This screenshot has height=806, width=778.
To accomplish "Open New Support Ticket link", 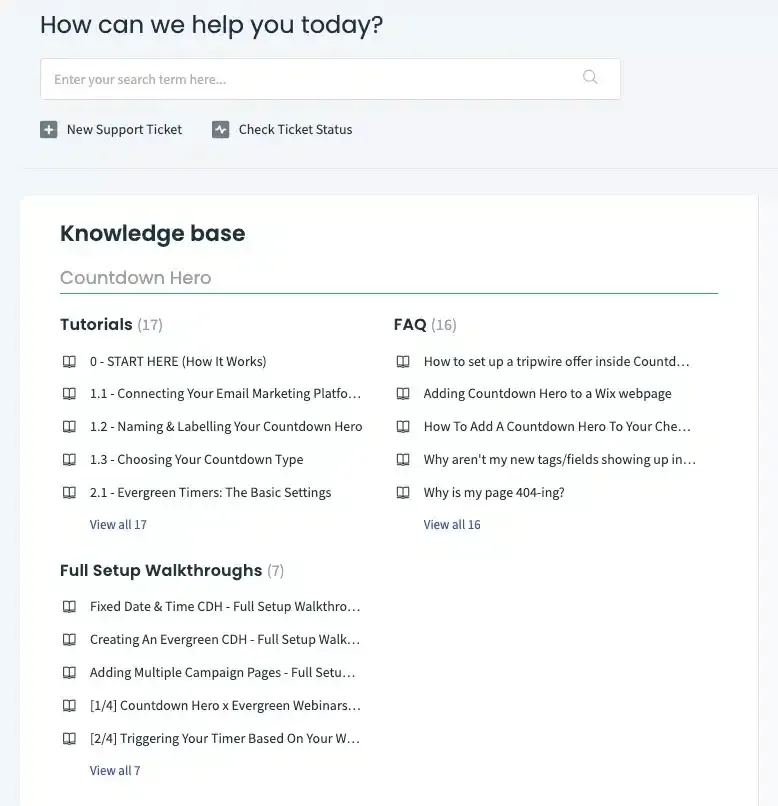I will click(x=124, y=130).
